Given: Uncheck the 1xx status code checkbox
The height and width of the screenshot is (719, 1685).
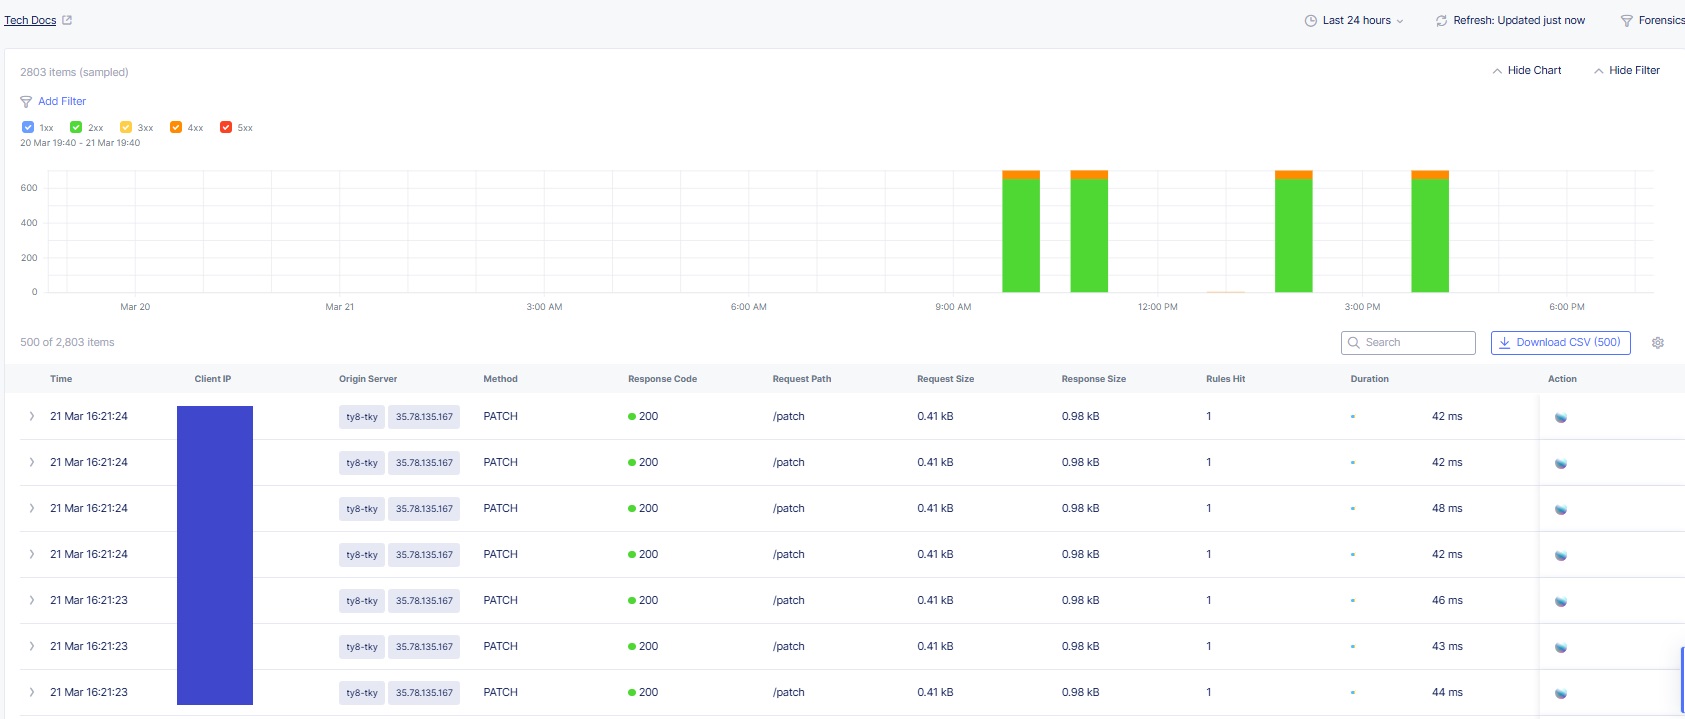Looking at the screenshot, I should tap(28, 127).
